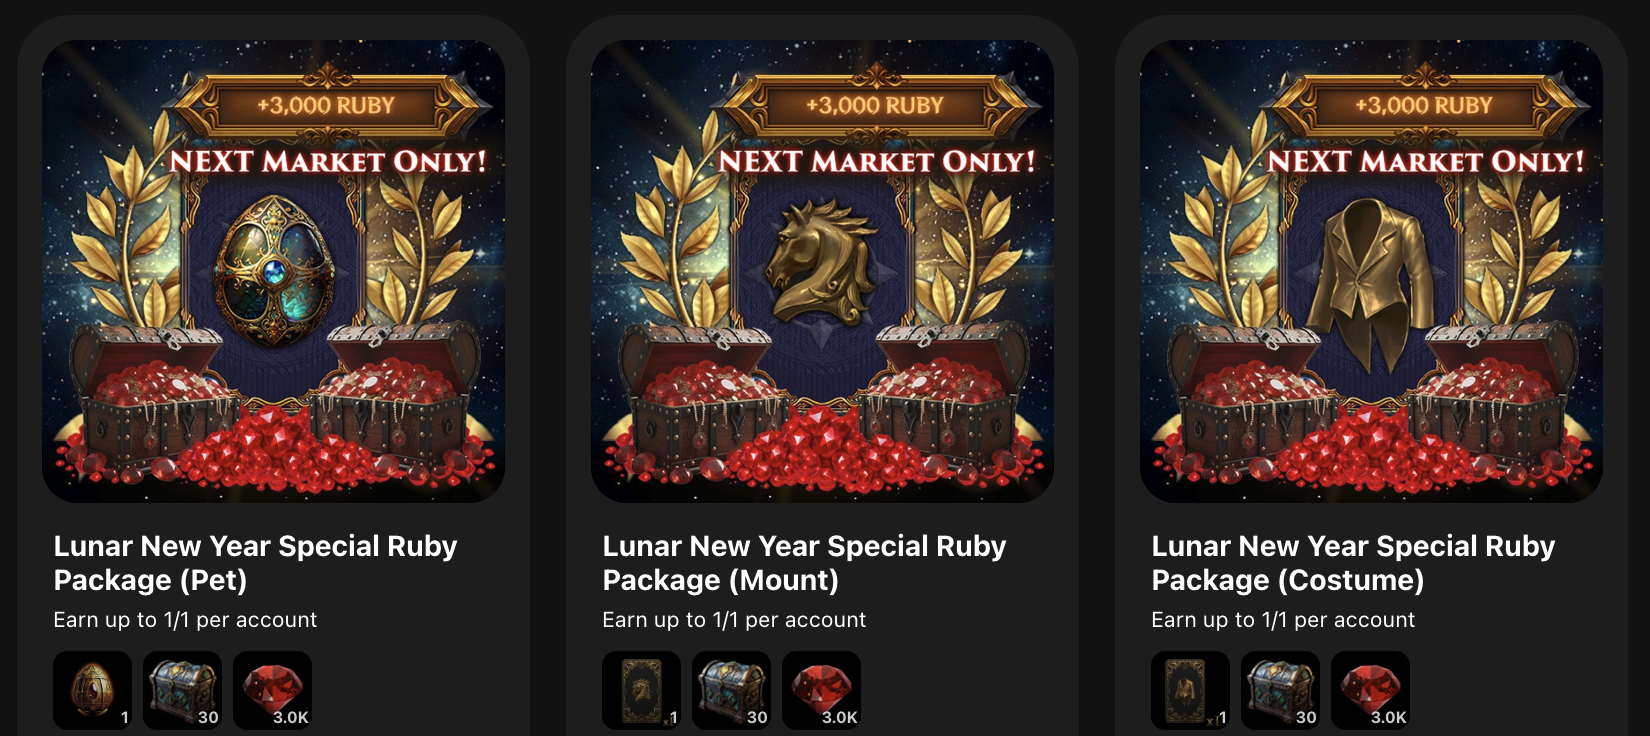The height and width of the screenshot is (736, 1650).
Task: Click the +3,000 RUBY plaque on Pet banner
Action: tap(326, 104)
